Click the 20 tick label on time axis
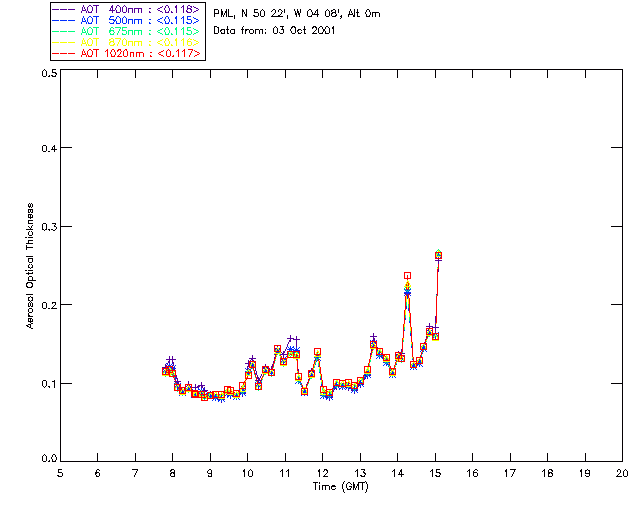This screenshot has height=512, width=640. coord(622,473)
